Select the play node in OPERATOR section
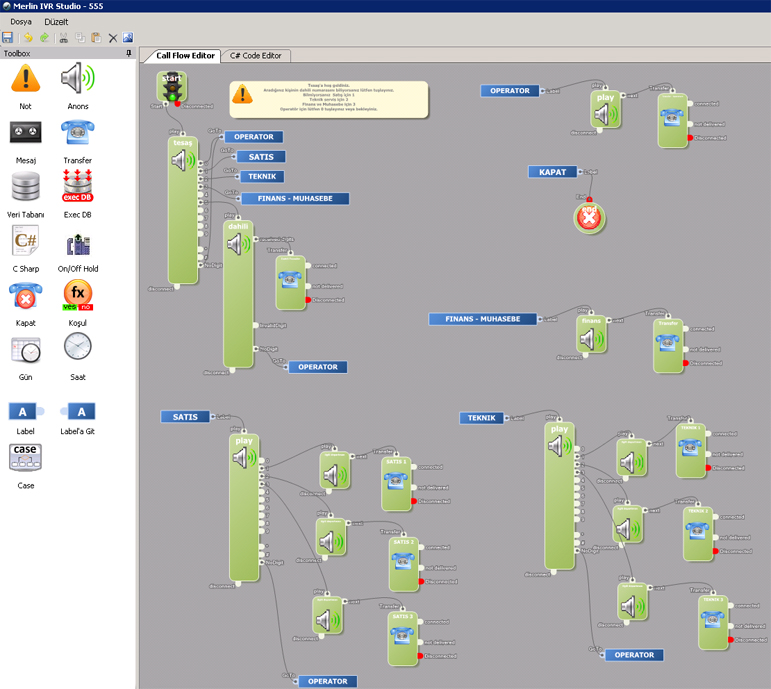The width and height of the screenshot is (771, 689). coord(605,110)
